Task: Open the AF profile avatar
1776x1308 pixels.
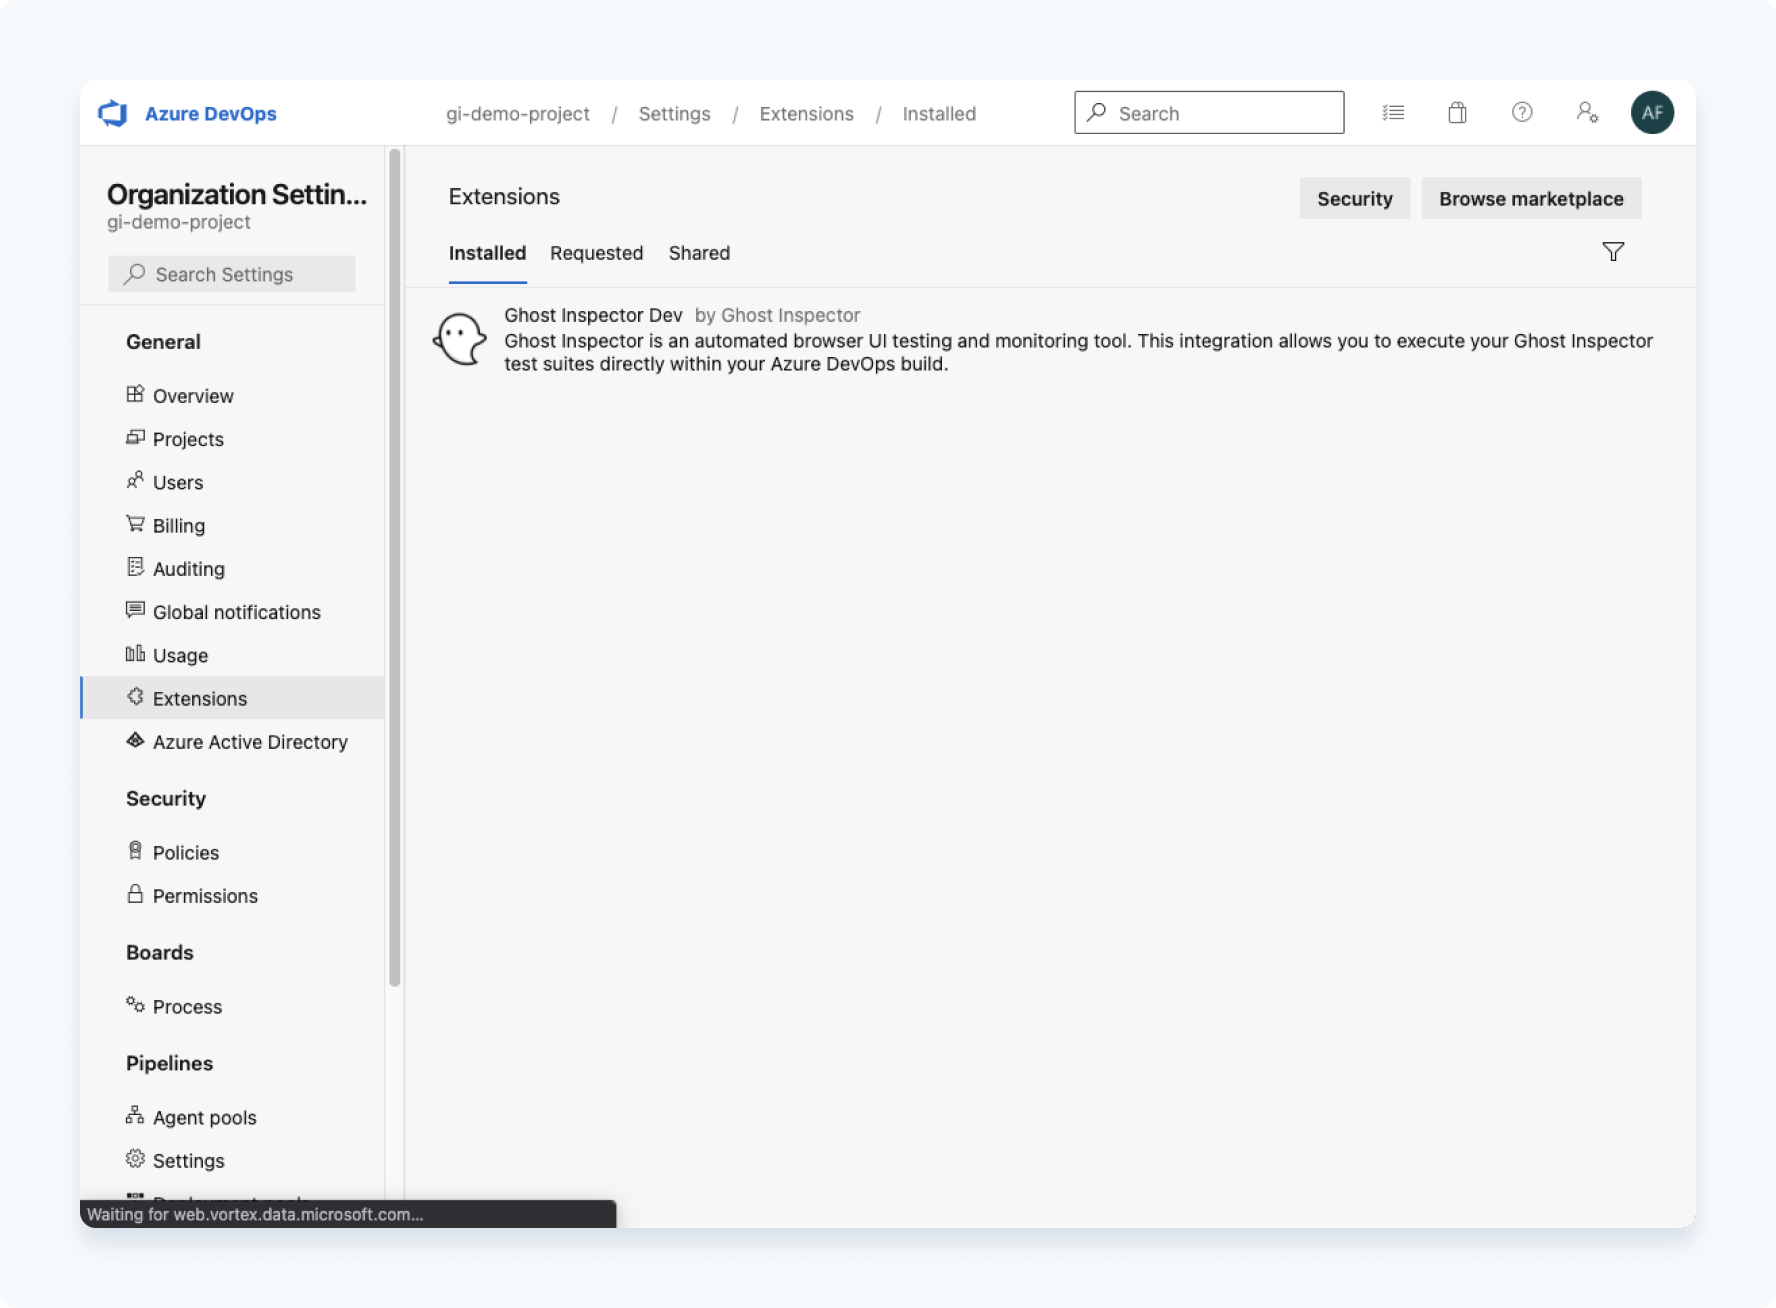Action: pos(1653,113)
